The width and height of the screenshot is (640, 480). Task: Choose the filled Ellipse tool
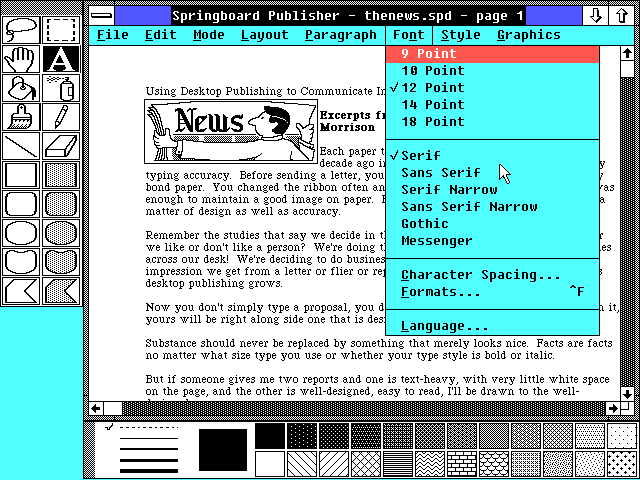click(61, 233)
